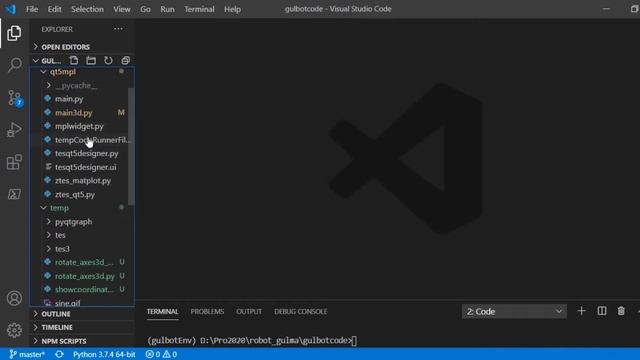
Task: Select Python 3.7.4 64-bit interpreter
Action: pyautogui.click(x=104, y=354)
